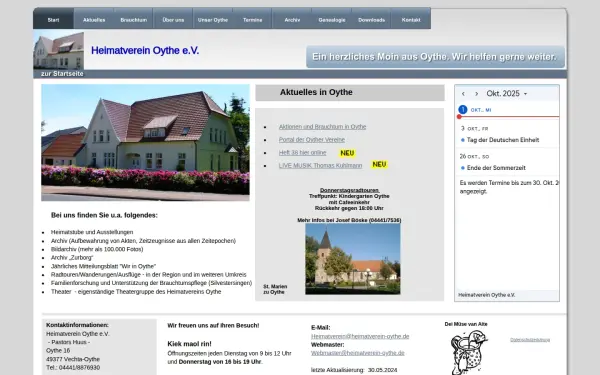Screen dimensions: 600x375
Task: Open 'LIVE MUSIK Thomas Kuhlmann' link
Action: coord(320,166)
